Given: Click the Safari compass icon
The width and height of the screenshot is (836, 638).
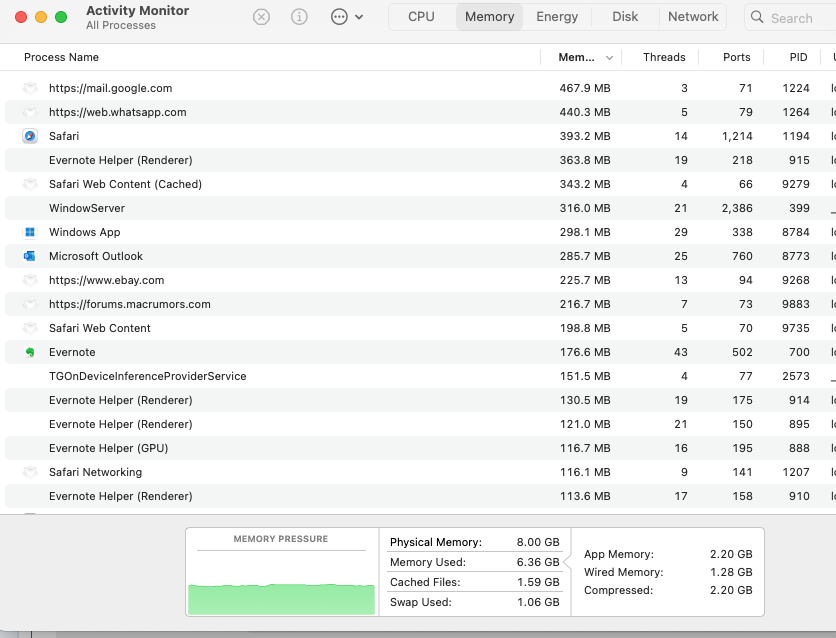Looking at the screenshot, I should coord(30,136).
